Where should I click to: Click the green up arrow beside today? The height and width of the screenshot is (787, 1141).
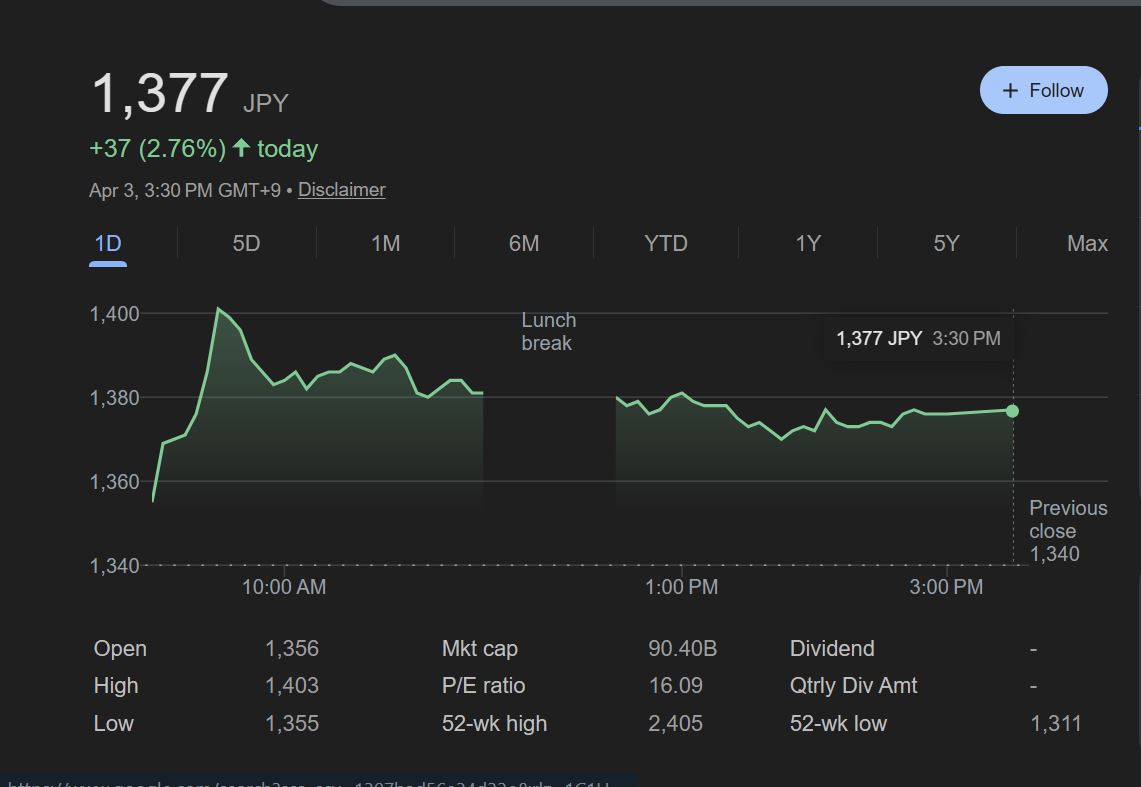point(241,148)
